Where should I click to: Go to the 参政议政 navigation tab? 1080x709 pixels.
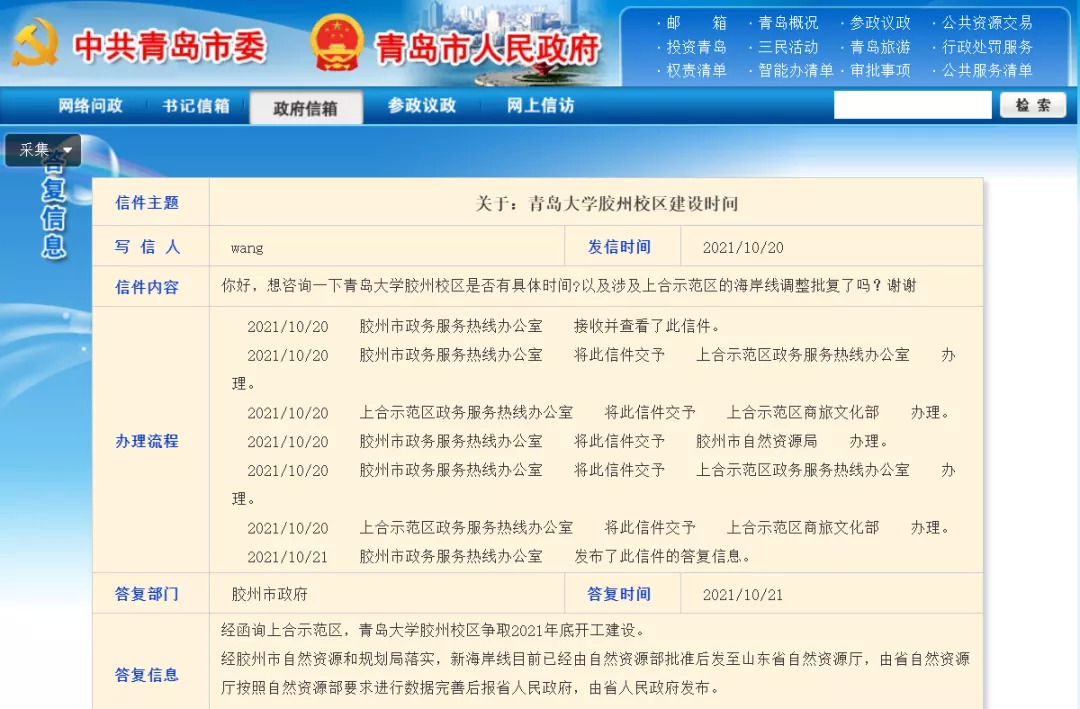422,105
